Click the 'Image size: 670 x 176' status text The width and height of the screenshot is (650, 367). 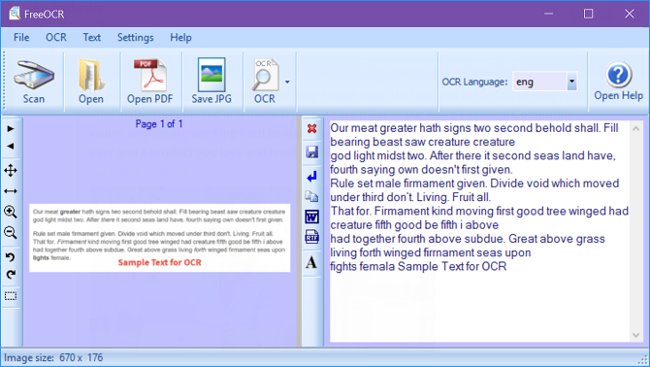(53, 357)
